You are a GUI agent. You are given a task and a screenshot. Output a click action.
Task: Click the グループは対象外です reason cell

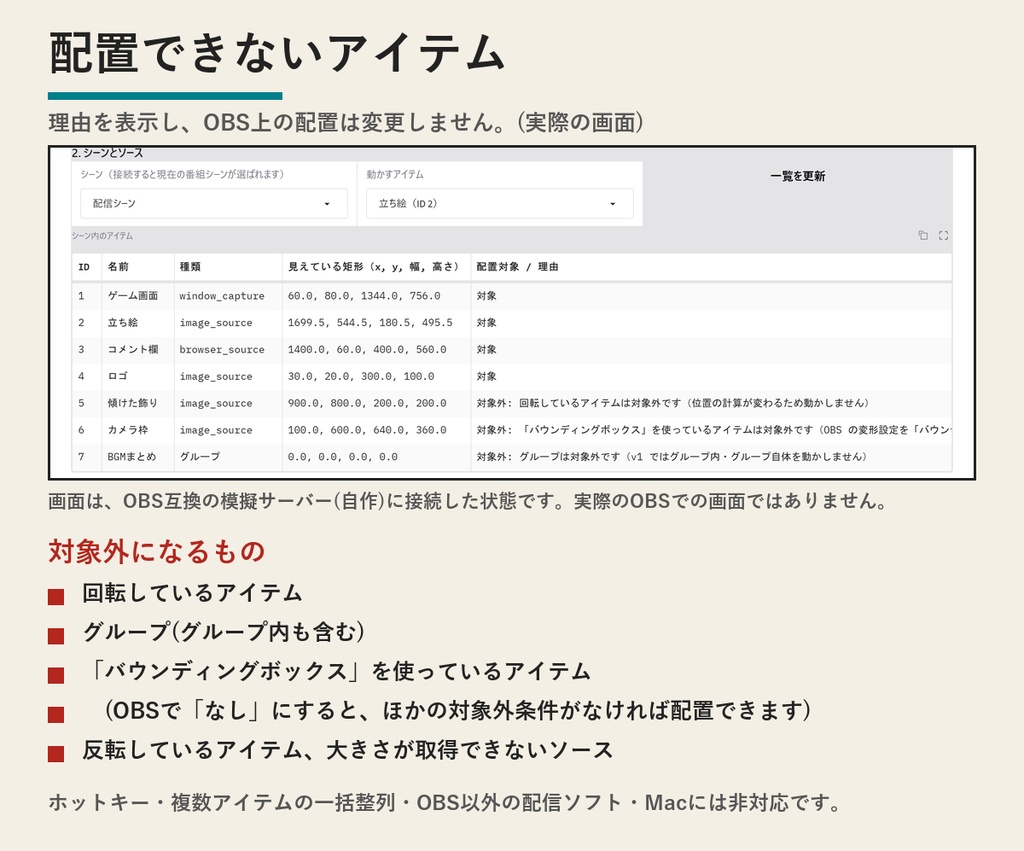pyautogui.click(x=711, y=457)
